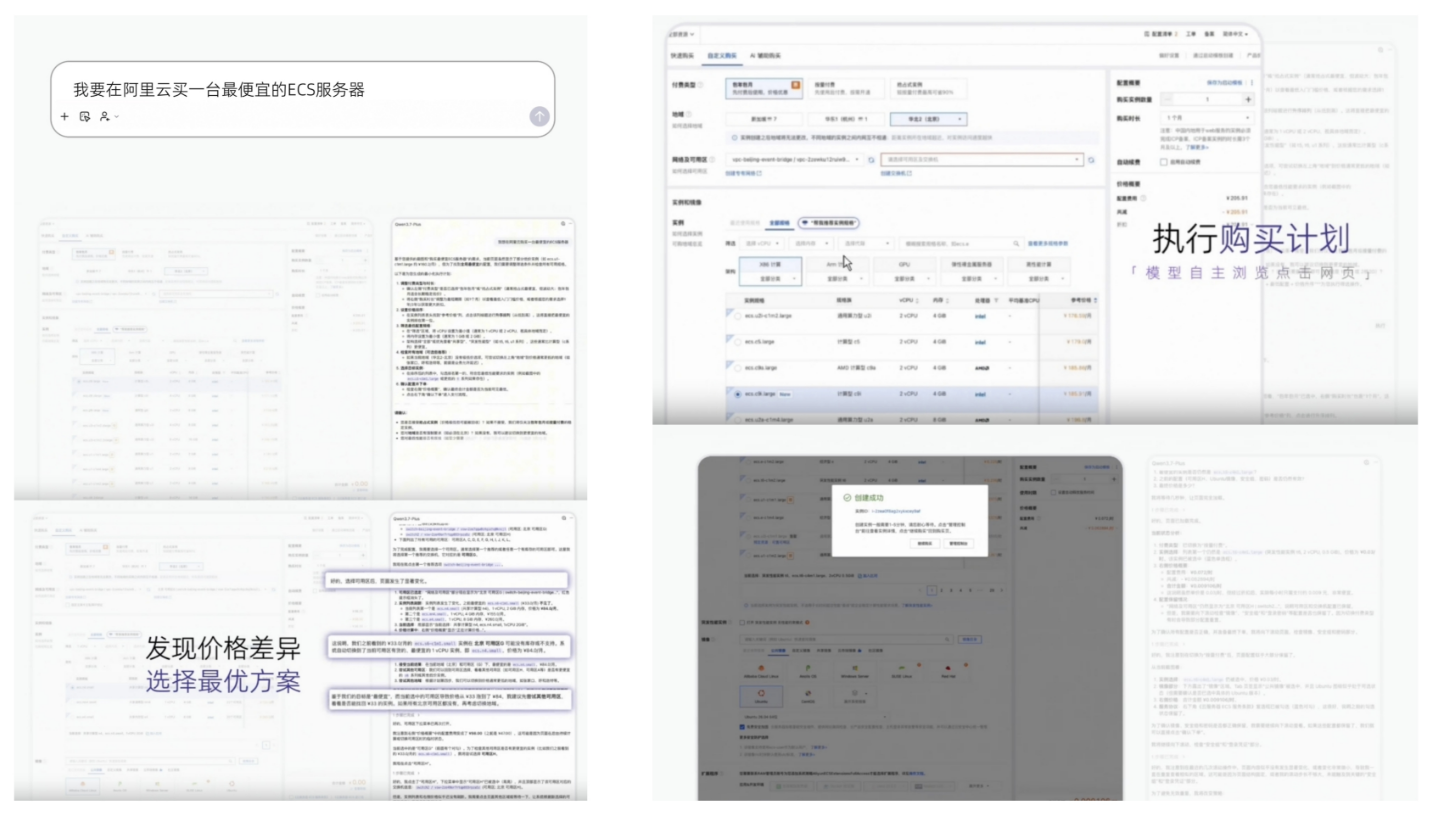This screenshot has width=1447, height=825.
Task: Click info icon next to 网络及可用区
Action: [712, 159]
